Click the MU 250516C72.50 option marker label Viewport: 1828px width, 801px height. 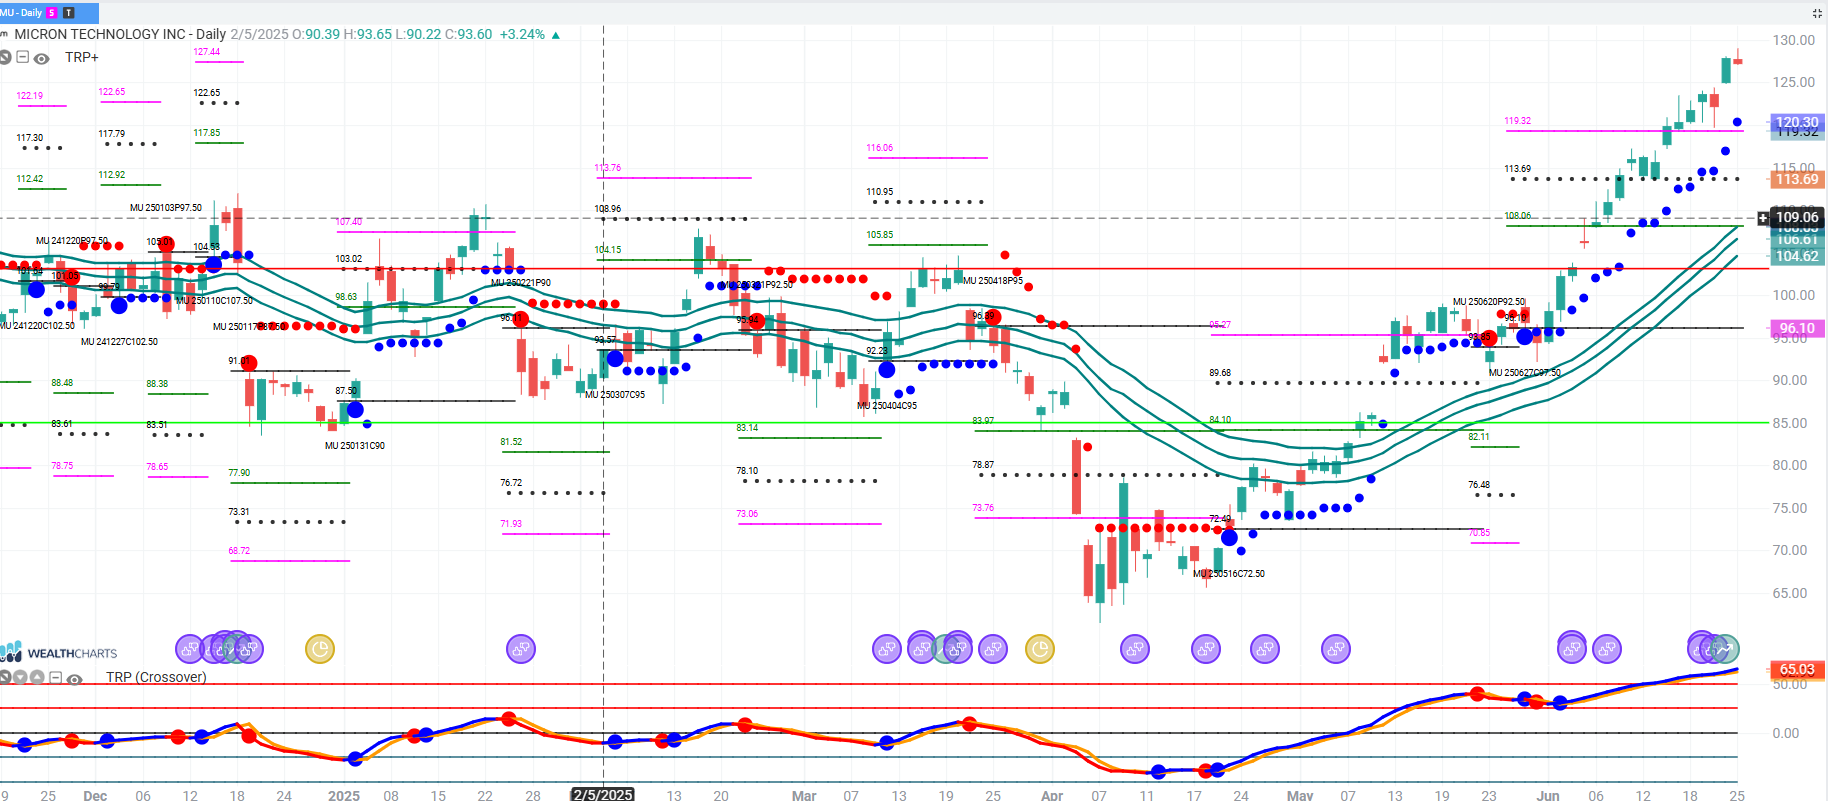[x=1229, y=574]
